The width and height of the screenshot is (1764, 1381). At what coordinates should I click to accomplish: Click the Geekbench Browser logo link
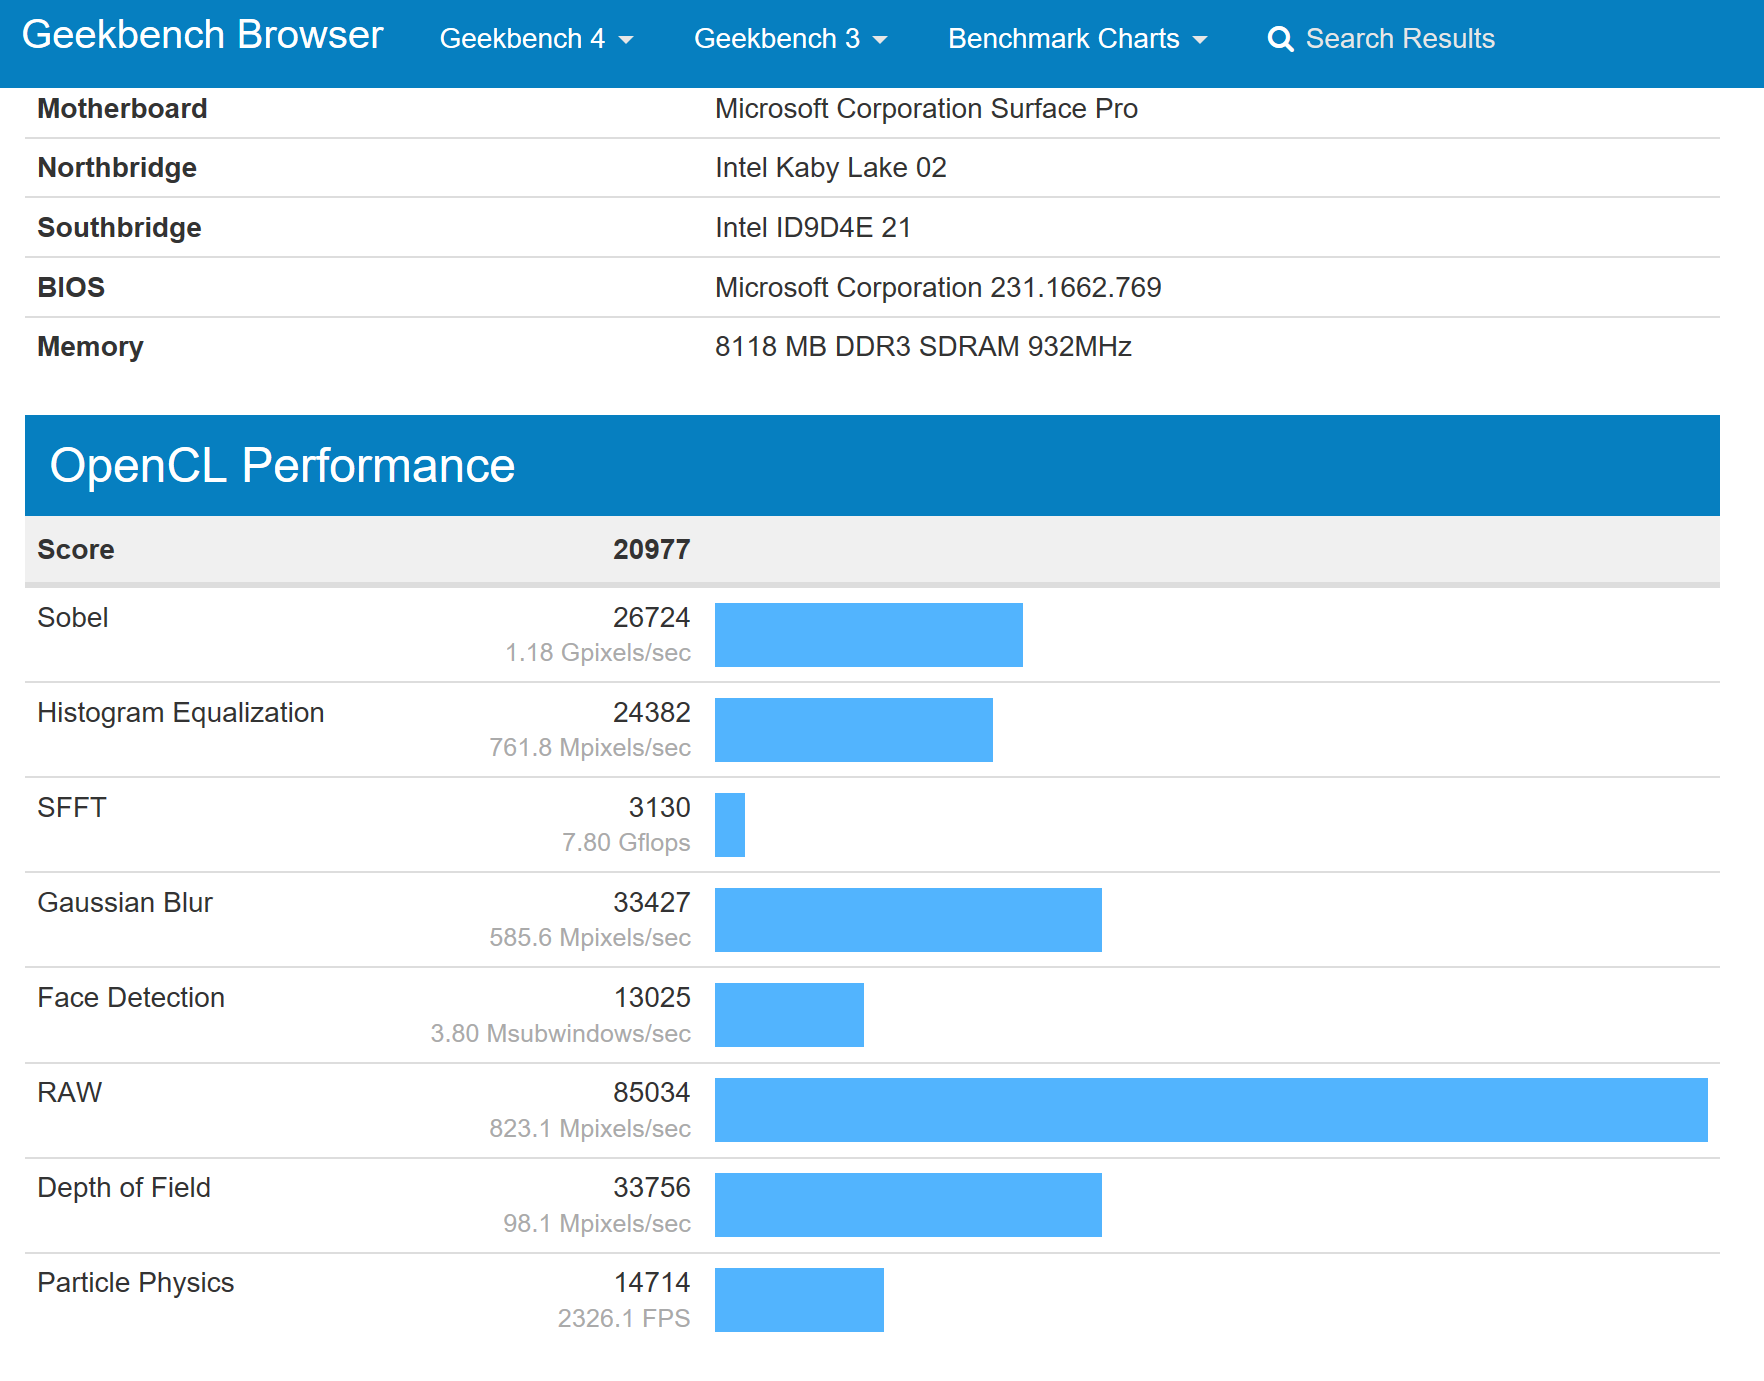coord(202,36)
